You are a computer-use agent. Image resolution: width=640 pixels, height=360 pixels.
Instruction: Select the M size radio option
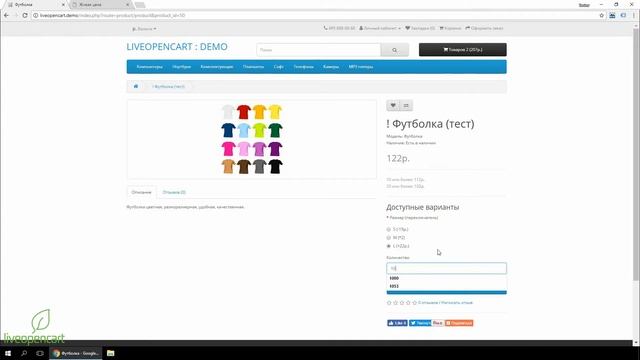389,238
